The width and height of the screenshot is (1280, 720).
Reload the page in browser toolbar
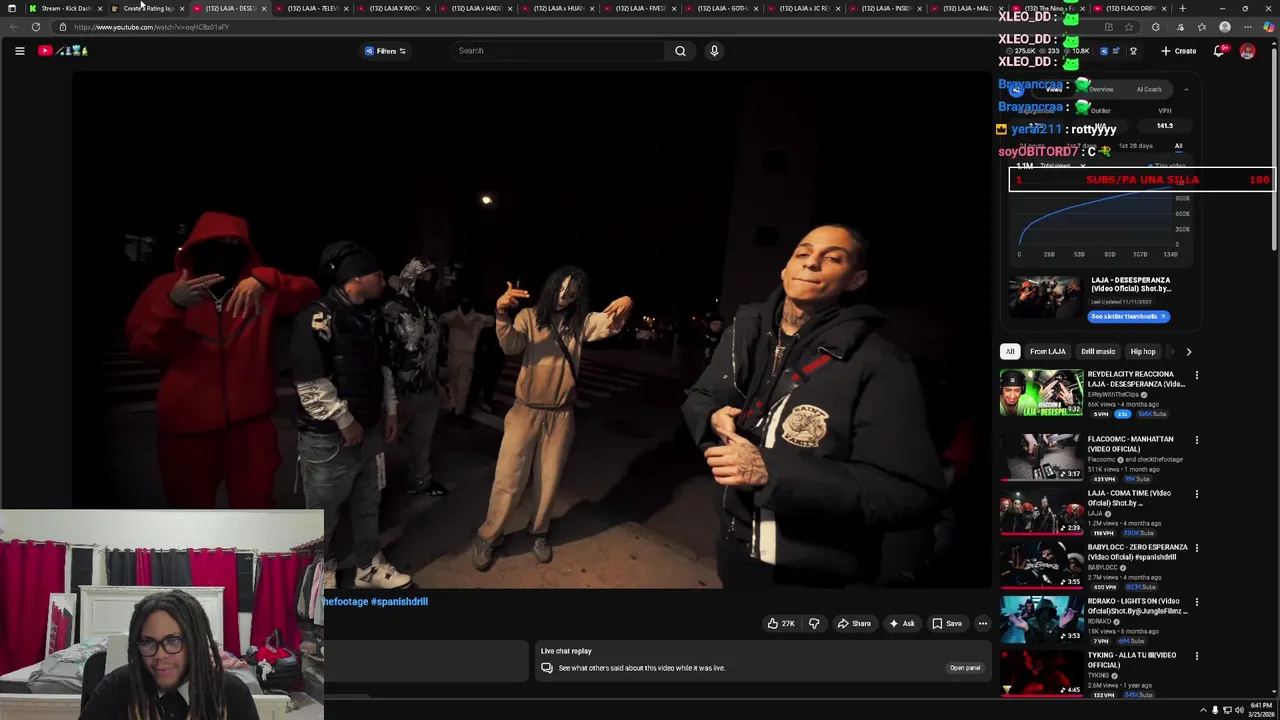(x=36, y=27)
